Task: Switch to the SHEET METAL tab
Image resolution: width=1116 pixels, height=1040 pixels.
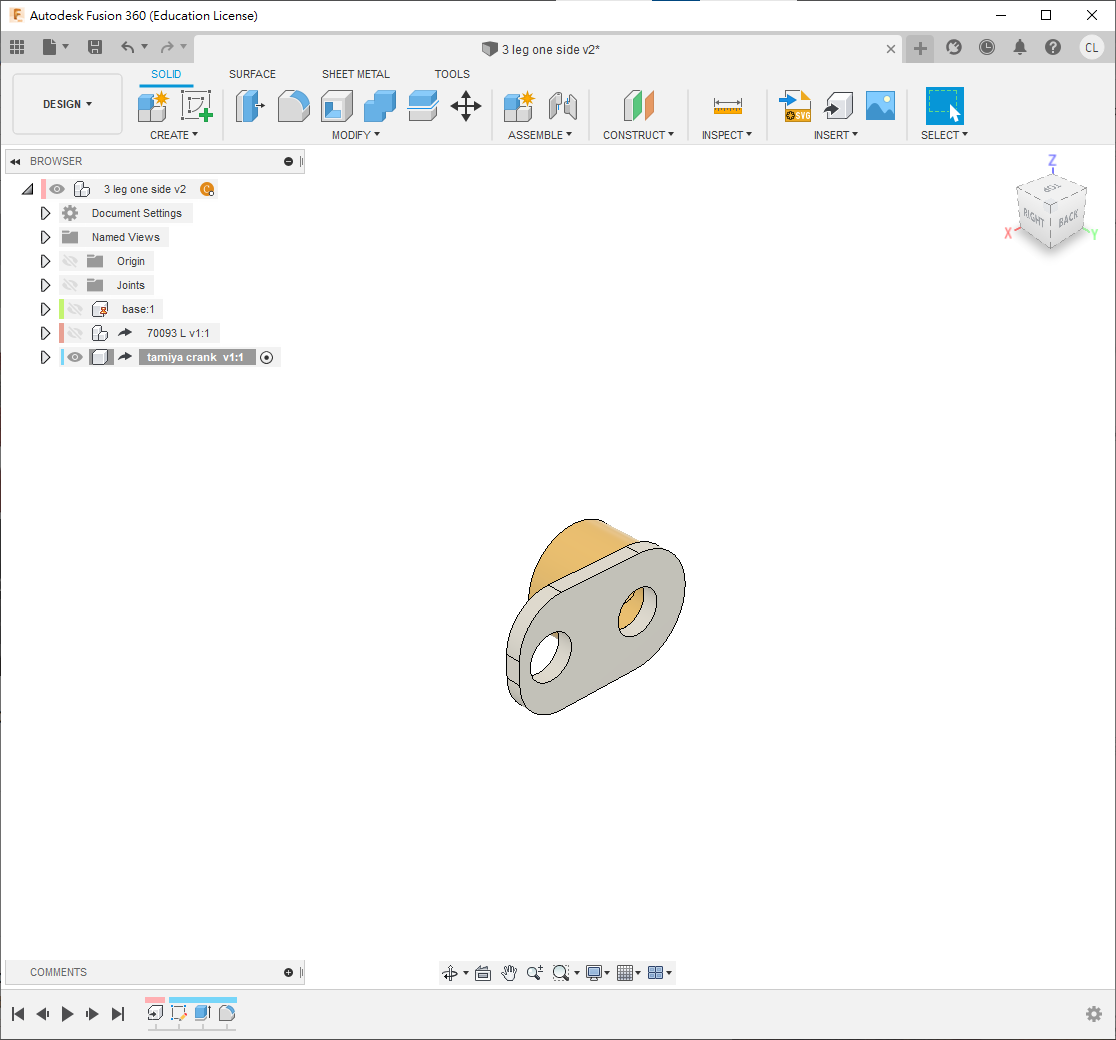Action: pos(355,74)
